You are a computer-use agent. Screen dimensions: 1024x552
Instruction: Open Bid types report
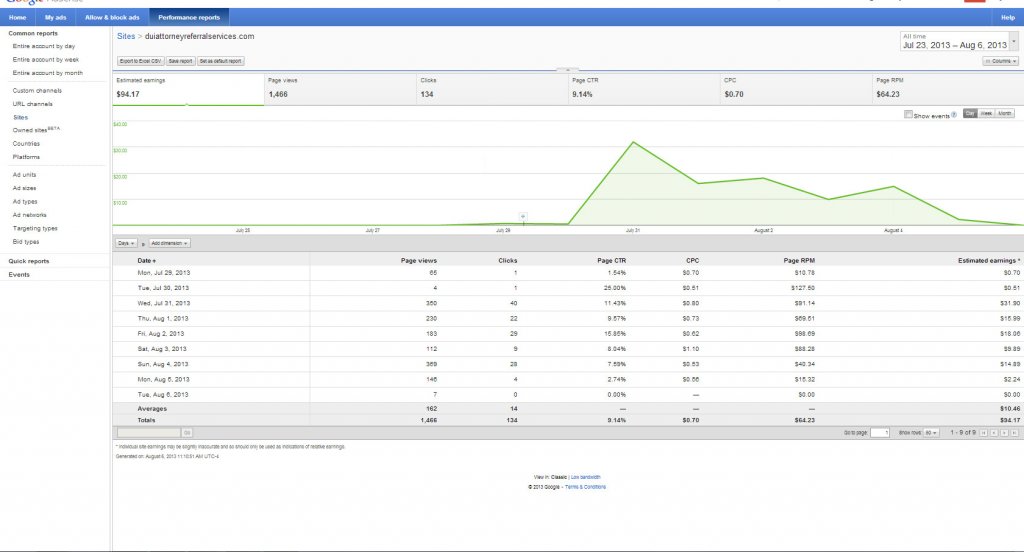pyautogui.click(x=26, y=242)
